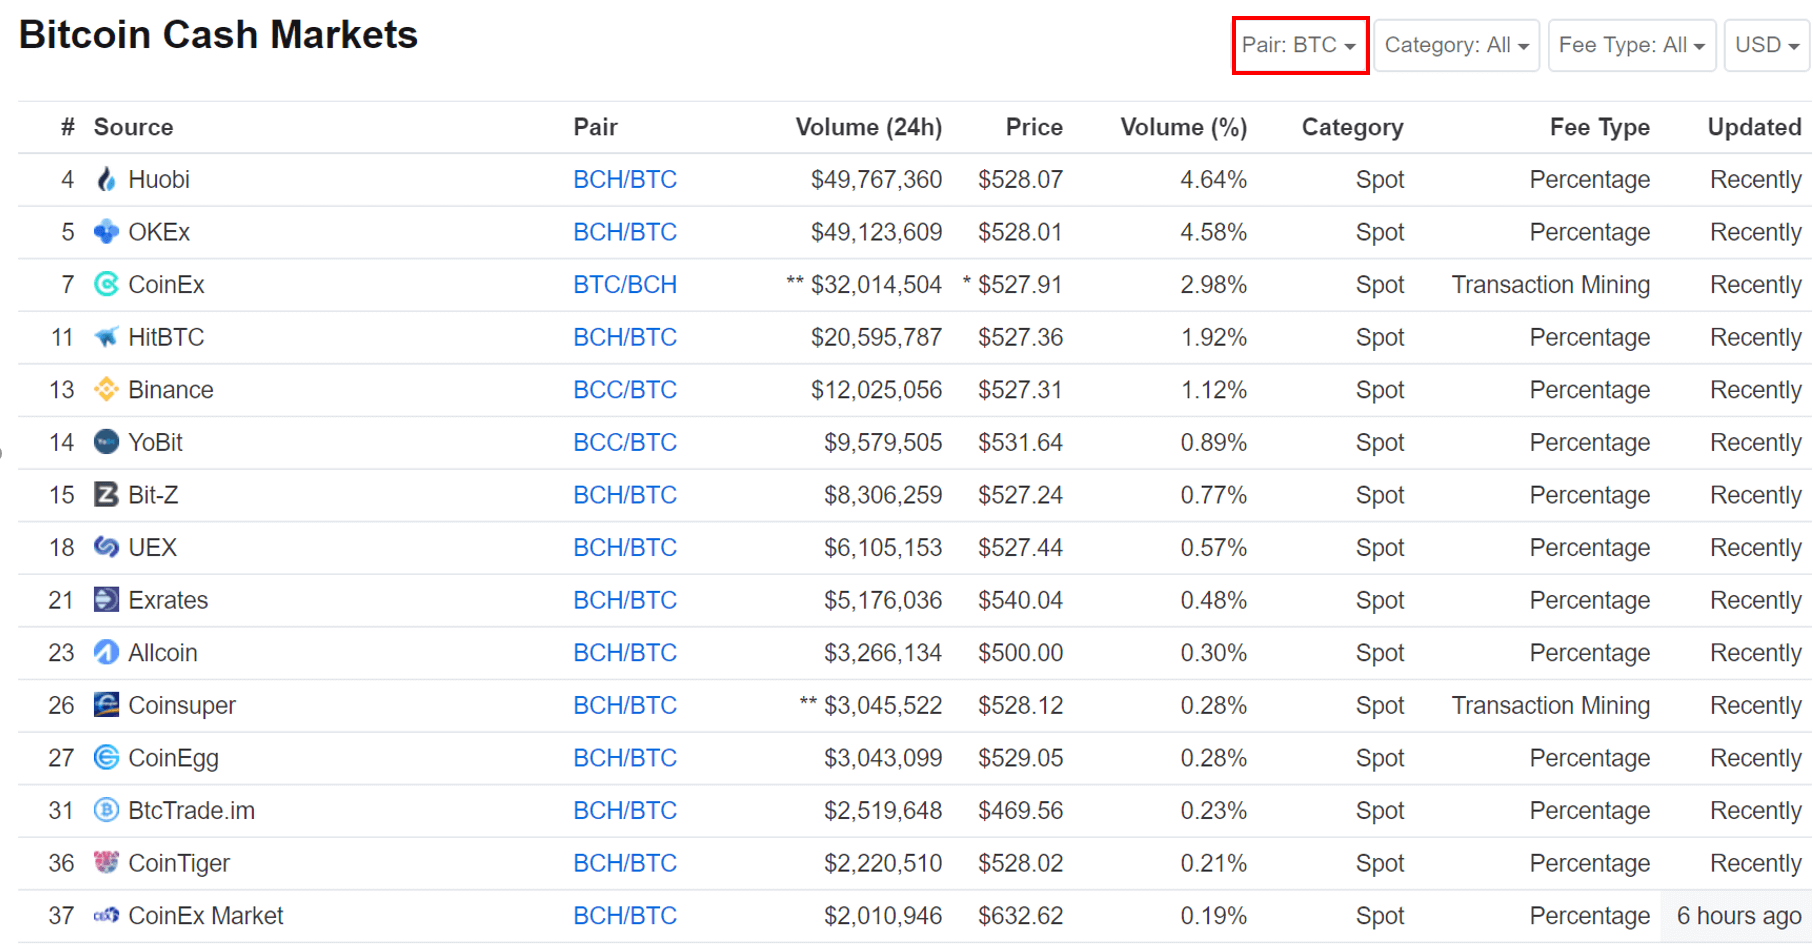
Task: Click the Coinsuper exchange logo icon
Action: tap(106, 705)
